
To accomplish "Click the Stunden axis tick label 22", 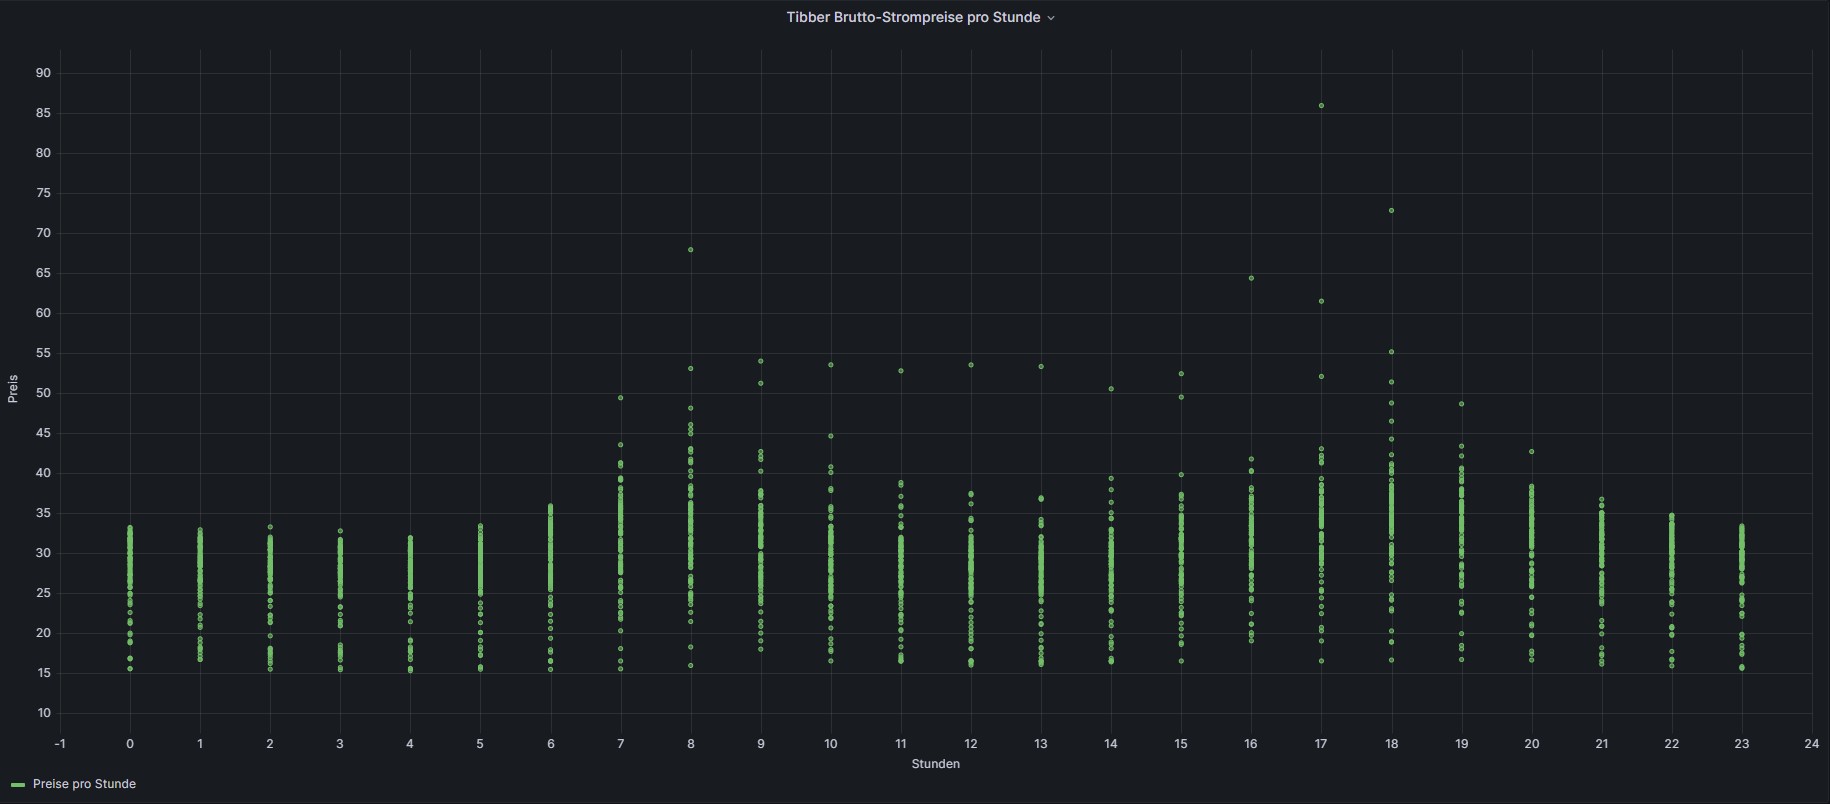I will point(1672,744).
